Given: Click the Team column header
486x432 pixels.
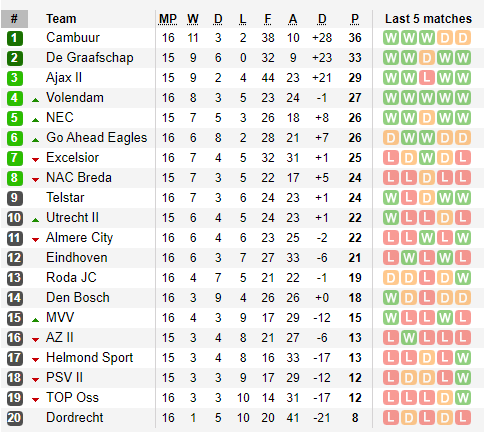Looking at the screenshot, I should coord(61,19).
